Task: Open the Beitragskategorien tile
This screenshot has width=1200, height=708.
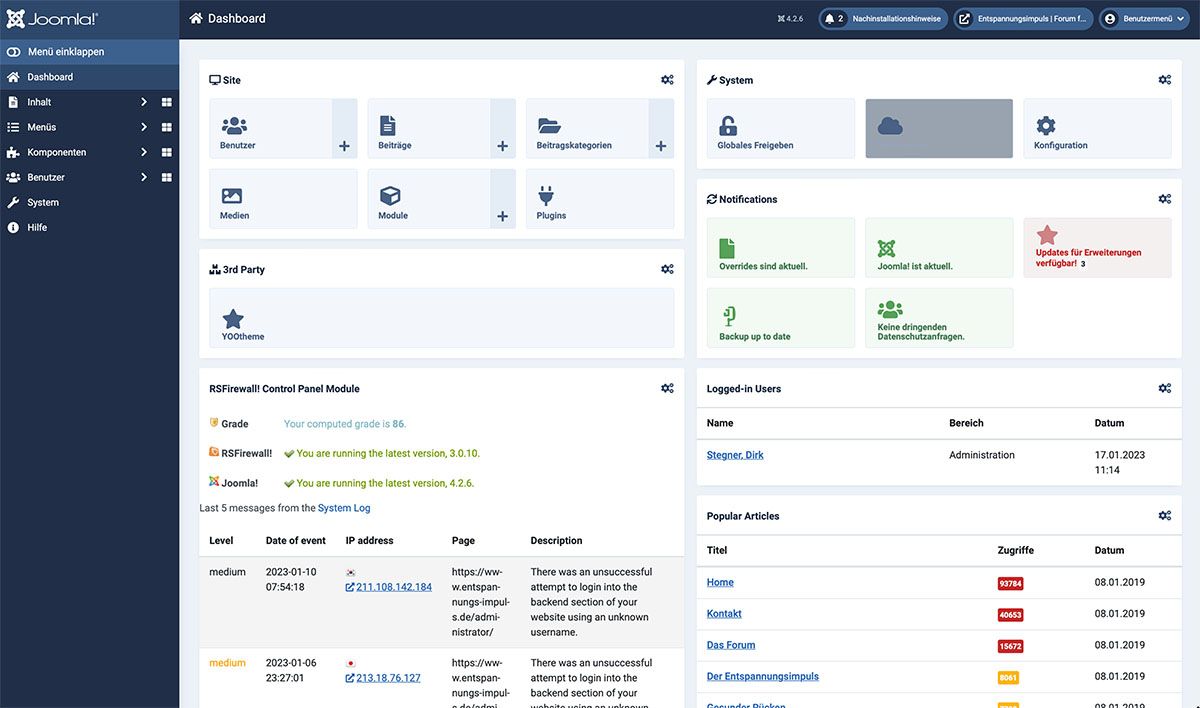Action: [587, 128]
